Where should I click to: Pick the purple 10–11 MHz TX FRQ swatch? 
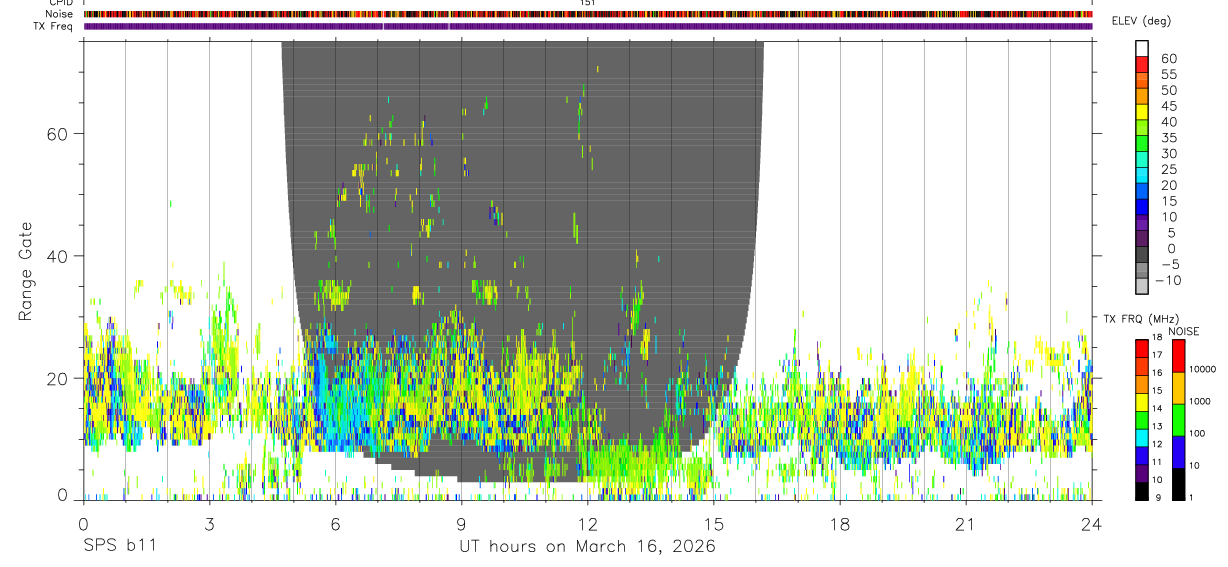tap(1142, 472)
